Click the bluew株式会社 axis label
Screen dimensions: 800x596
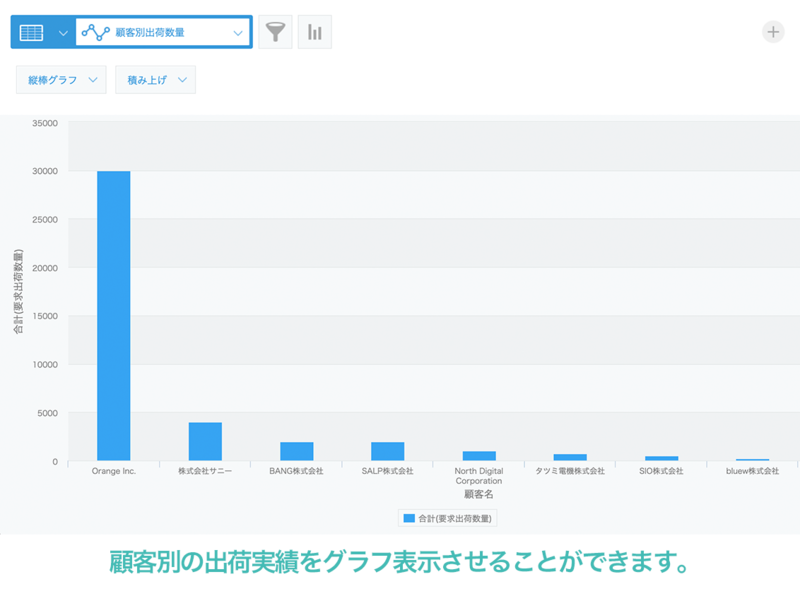[753, 471]
